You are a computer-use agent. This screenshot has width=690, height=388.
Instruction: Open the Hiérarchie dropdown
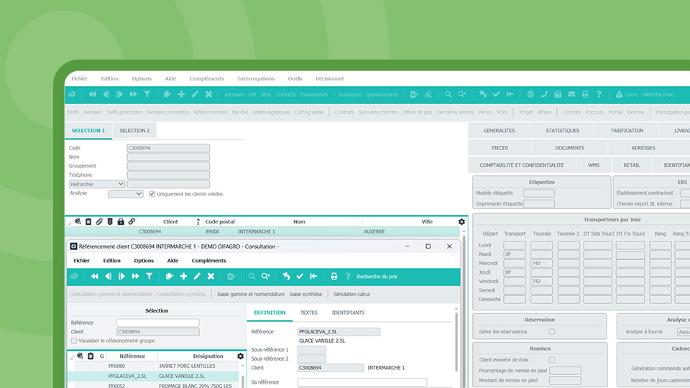(x=97, y=184)
